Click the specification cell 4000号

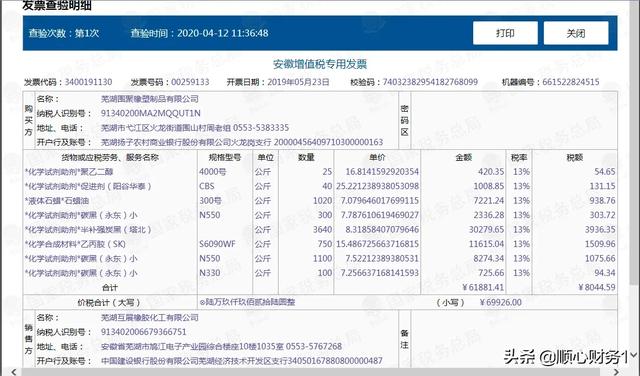[x=213, y=172]
